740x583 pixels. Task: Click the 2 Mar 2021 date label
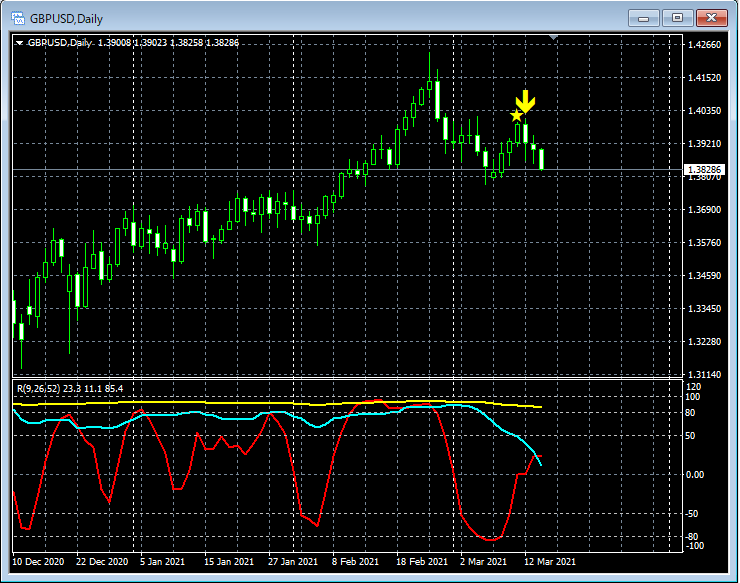pos(483,562)
